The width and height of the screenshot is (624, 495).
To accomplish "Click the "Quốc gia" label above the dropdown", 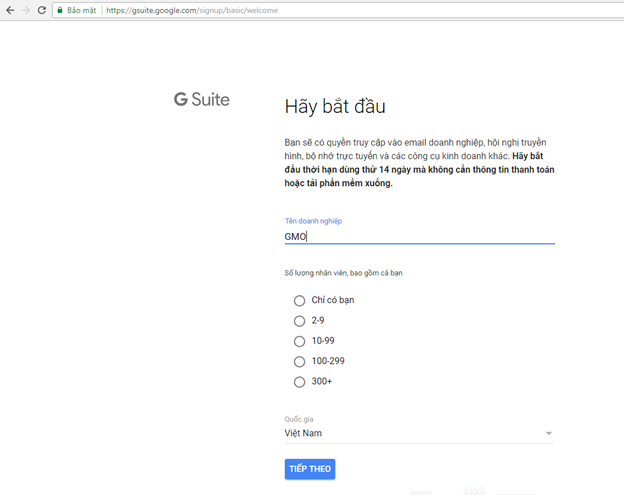I will [299, 419].
